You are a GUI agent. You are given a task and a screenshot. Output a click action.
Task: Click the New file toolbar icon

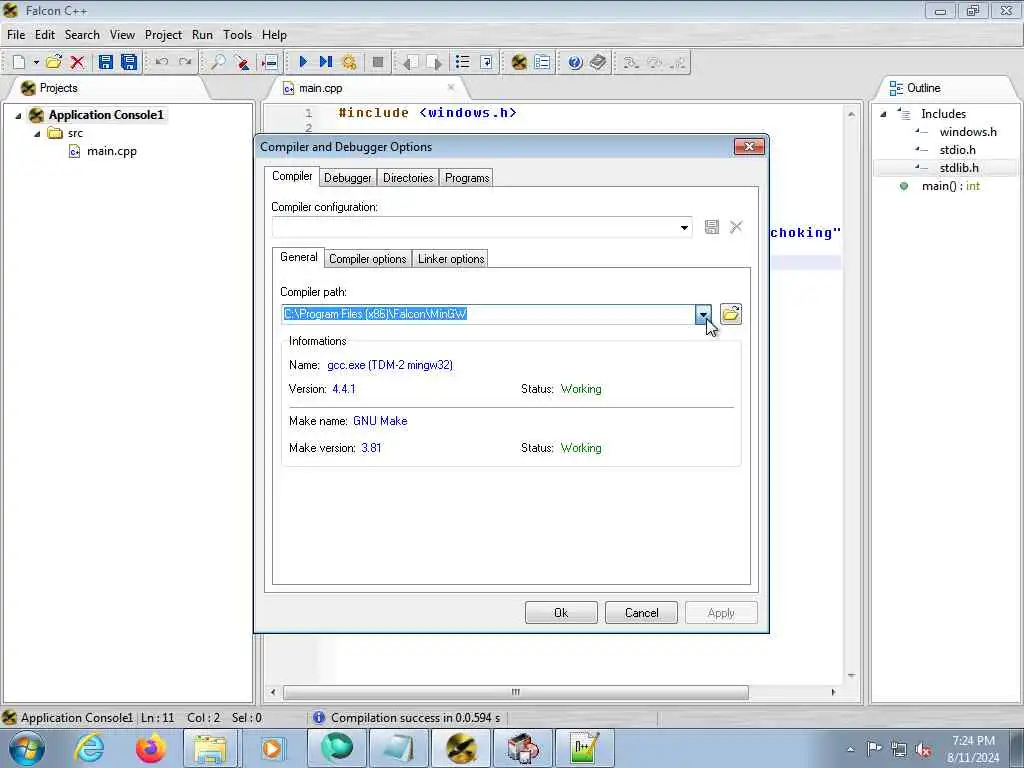19,62
